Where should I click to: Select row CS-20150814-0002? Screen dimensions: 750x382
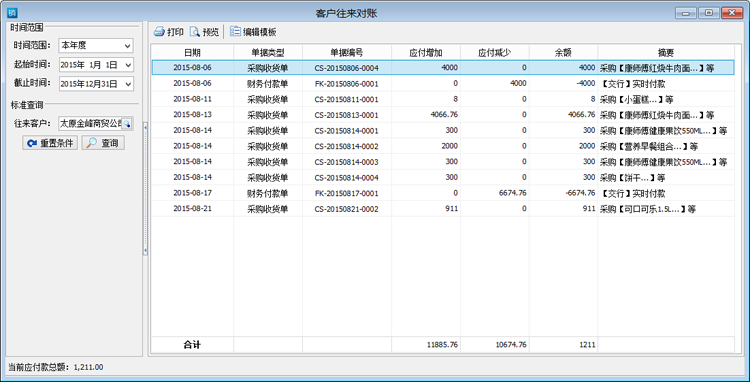click(443, 146)
